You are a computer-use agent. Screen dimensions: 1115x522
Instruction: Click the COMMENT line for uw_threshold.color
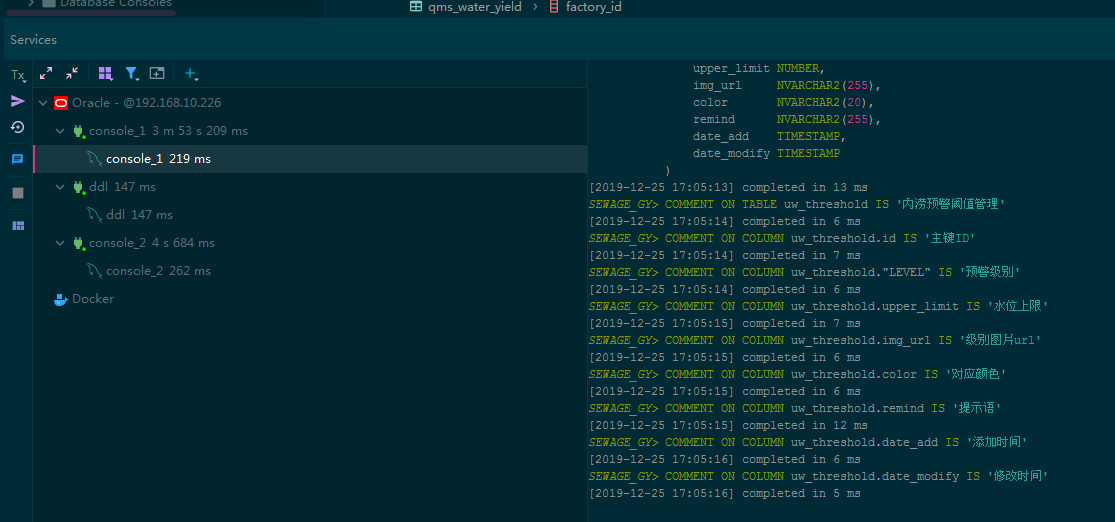(x=797, y=374)
